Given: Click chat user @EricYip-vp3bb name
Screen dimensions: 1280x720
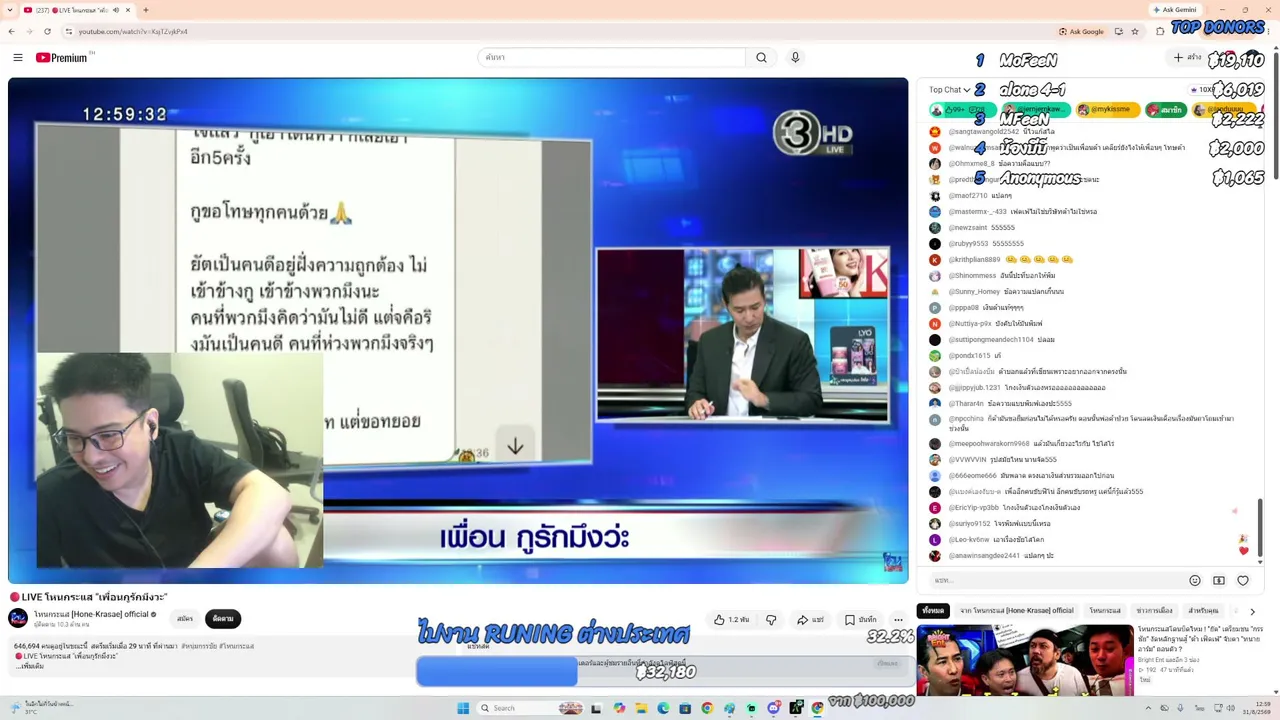Looking at the screenshot, I should (x=973, y=508).
